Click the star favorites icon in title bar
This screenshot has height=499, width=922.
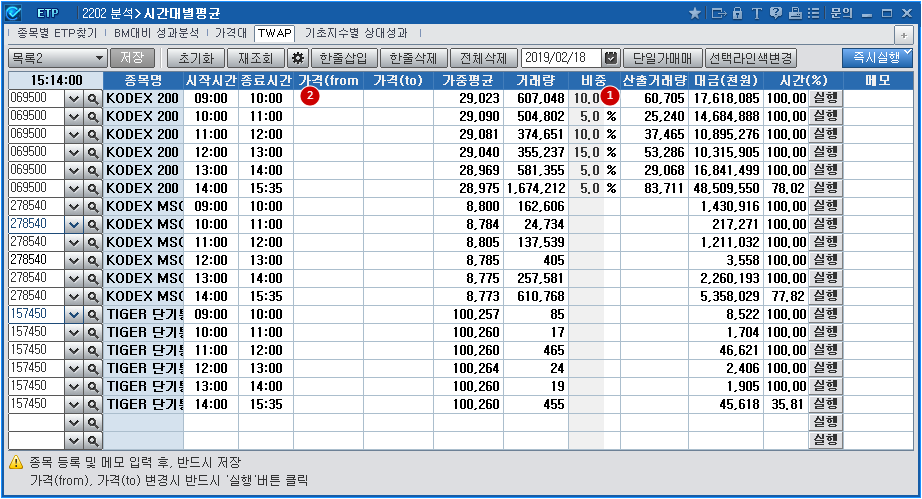[x=696, y=13]
